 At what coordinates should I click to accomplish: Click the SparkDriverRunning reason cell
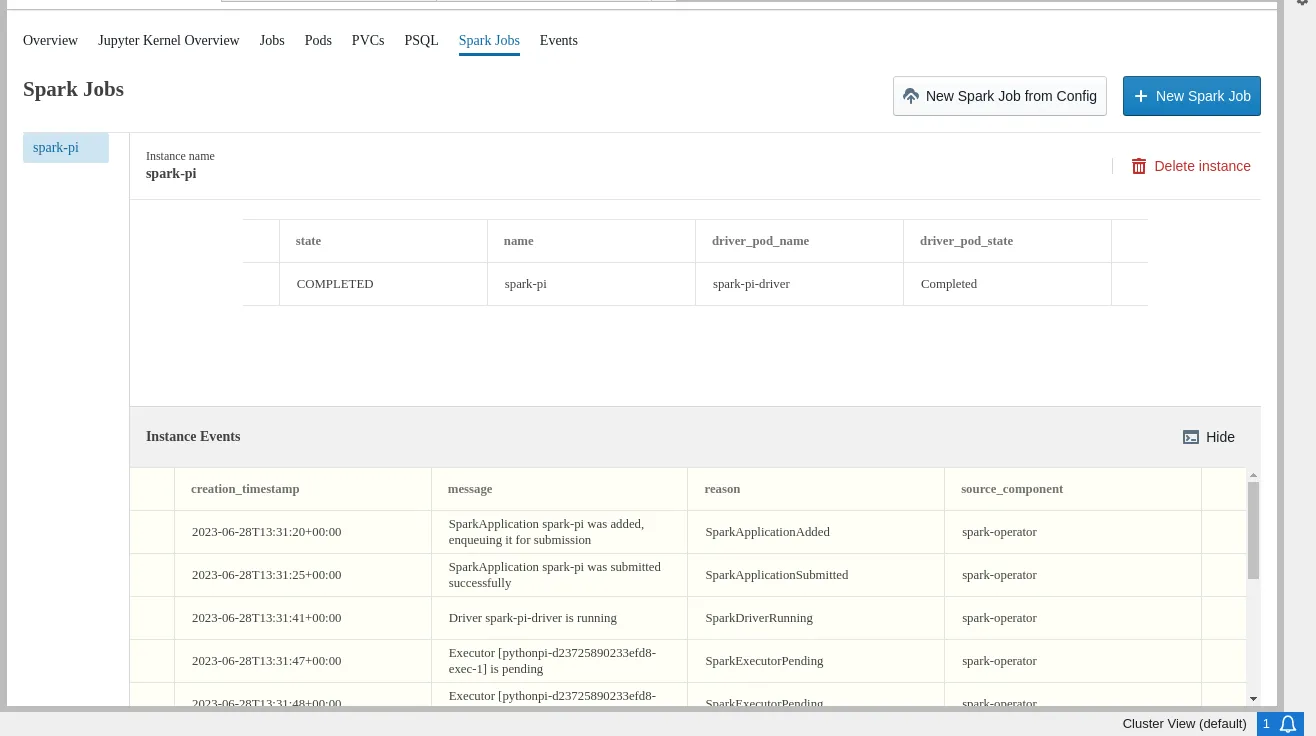[817, 618]
